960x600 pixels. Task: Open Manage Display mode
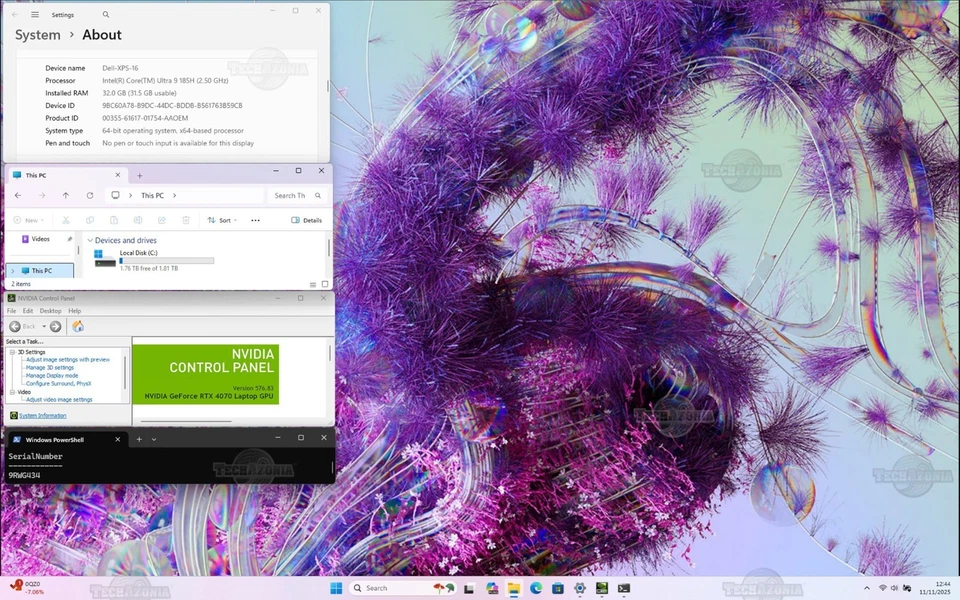[x=52, y=376]
